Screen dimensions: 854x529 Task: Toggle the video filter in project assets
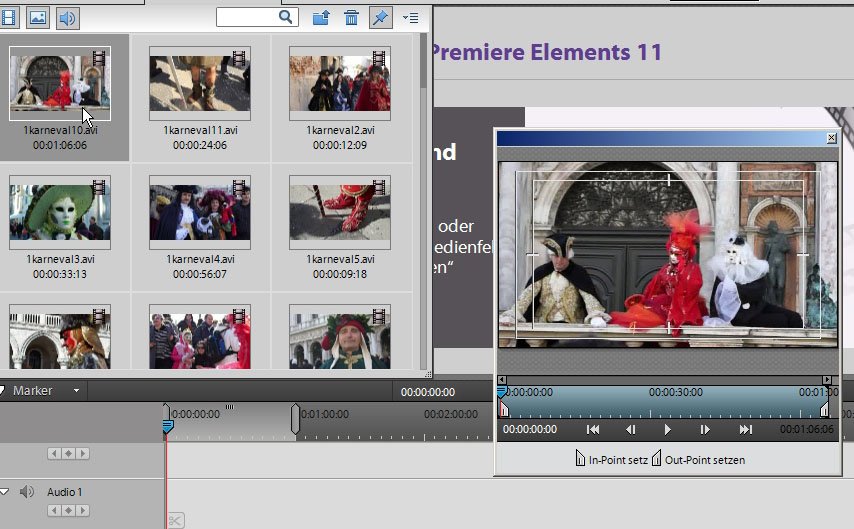pyautogui.click(x=8, y=18)
